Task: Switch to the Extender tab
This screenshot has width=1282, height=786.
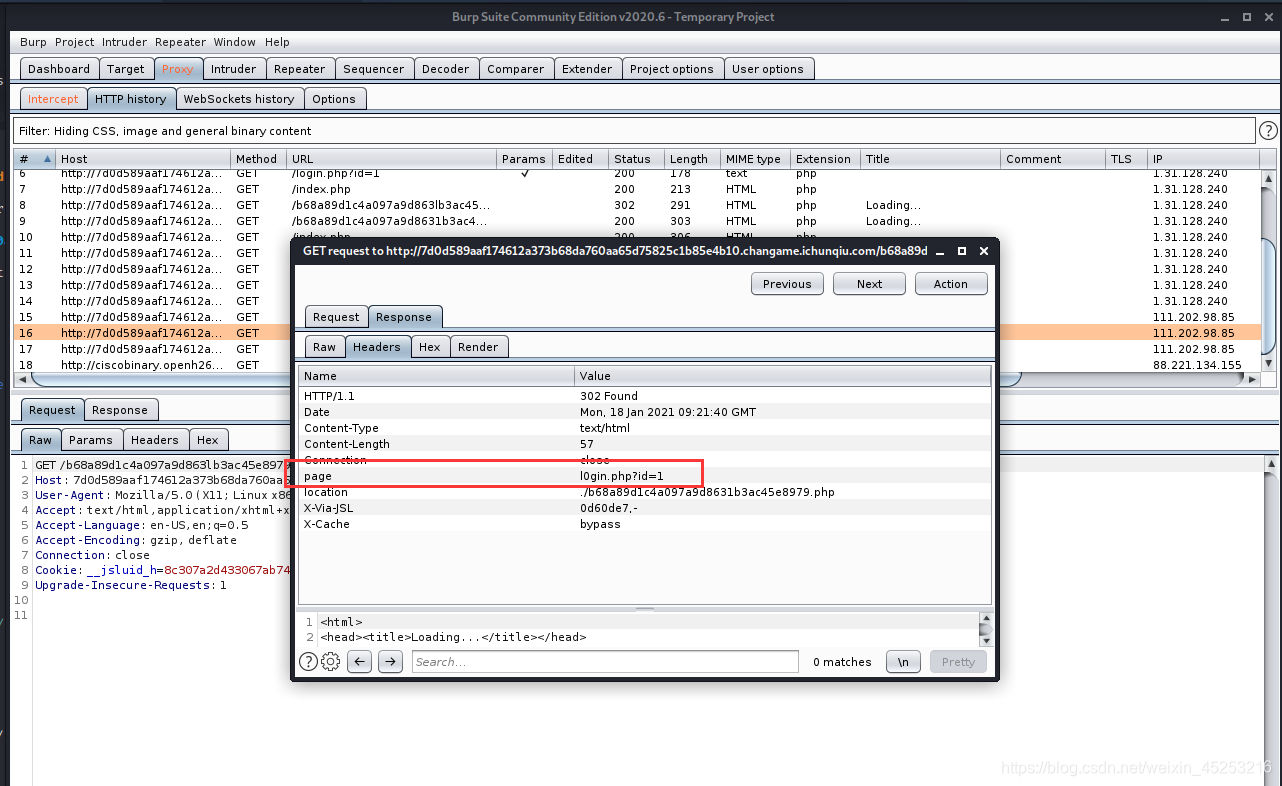Action: click(587, 69)
